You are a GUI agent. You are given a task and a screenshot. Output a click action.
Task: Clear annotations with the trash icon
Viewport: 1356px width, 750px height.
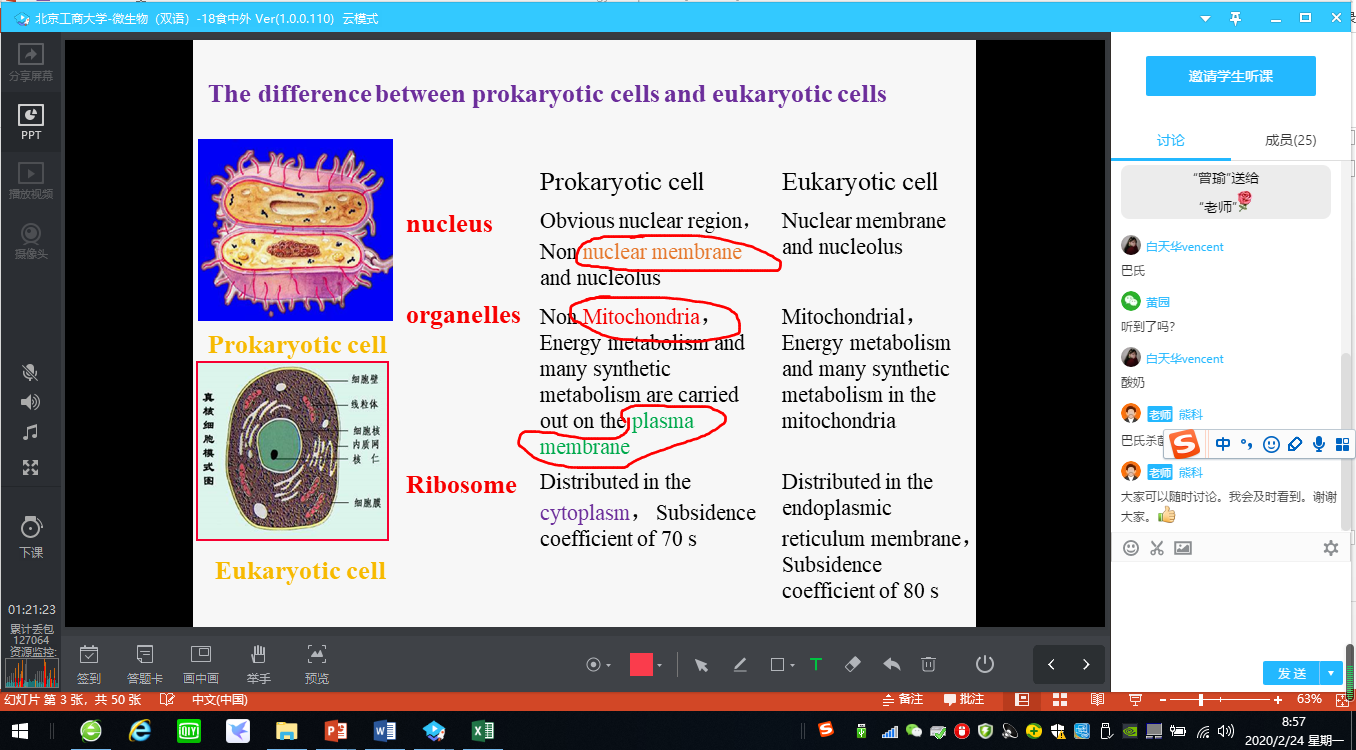(928, 665)
